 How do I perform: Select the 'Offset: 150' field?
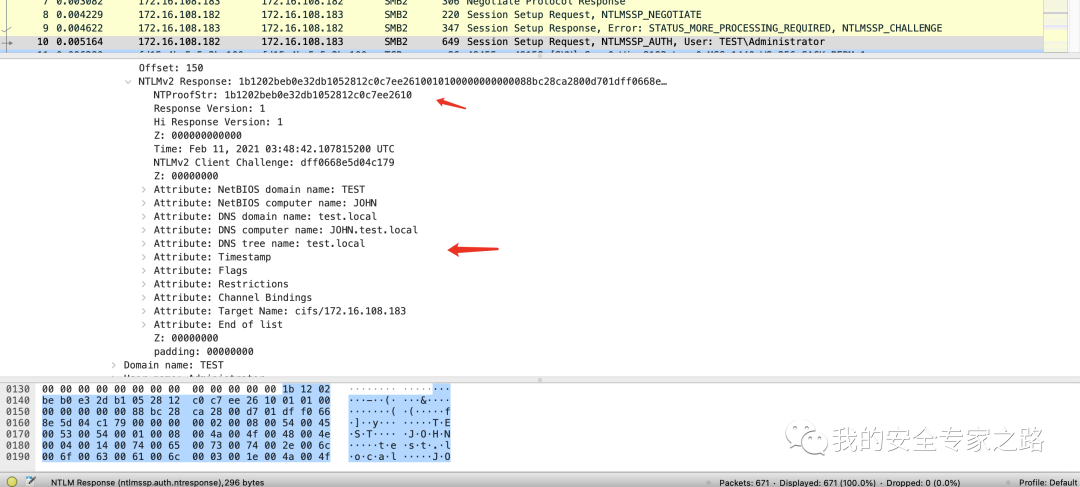point(171,68)
